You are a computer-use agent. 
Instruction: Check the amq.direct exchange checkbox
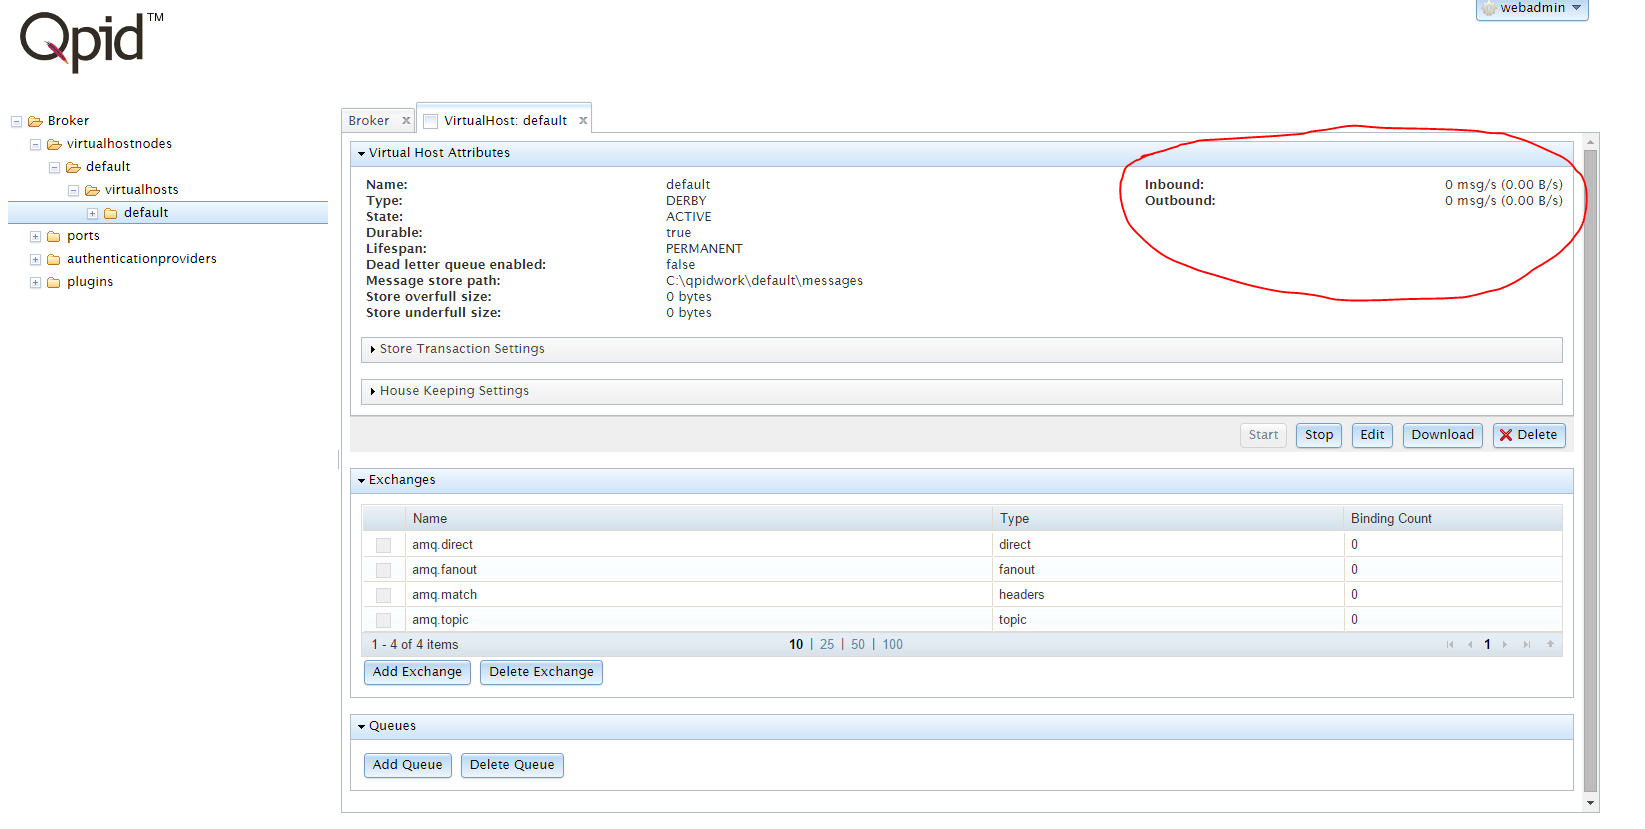coord(383,545)
